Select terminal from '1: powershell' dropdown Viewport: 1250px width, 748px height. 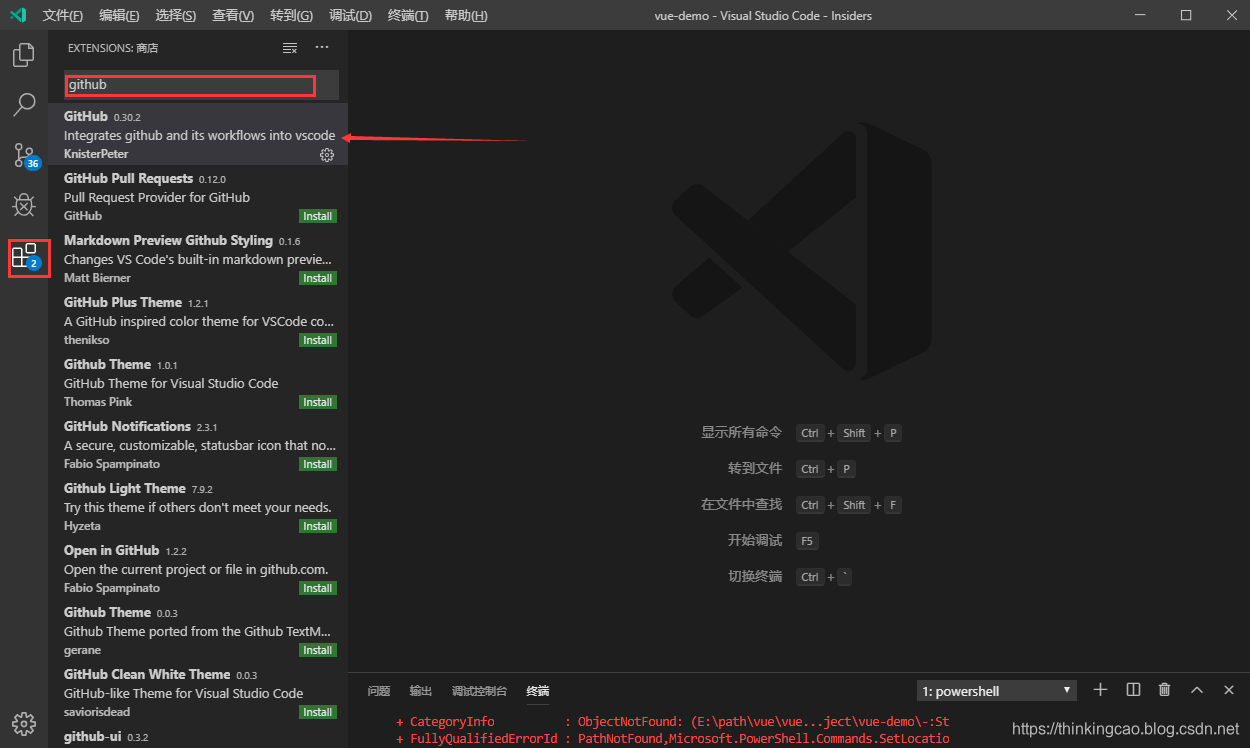point(996,691)
